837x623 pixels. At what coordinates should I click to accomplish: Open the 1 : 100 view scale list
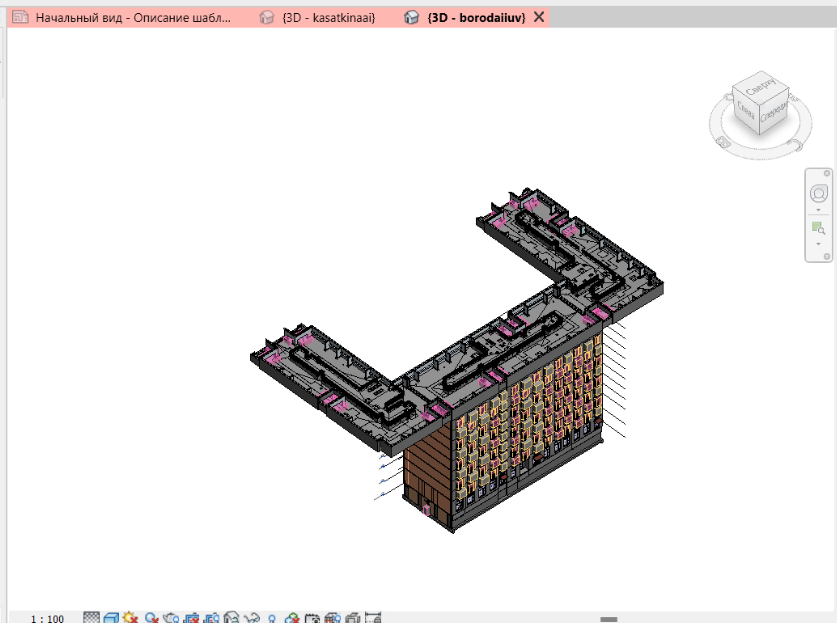pos(46,618)
